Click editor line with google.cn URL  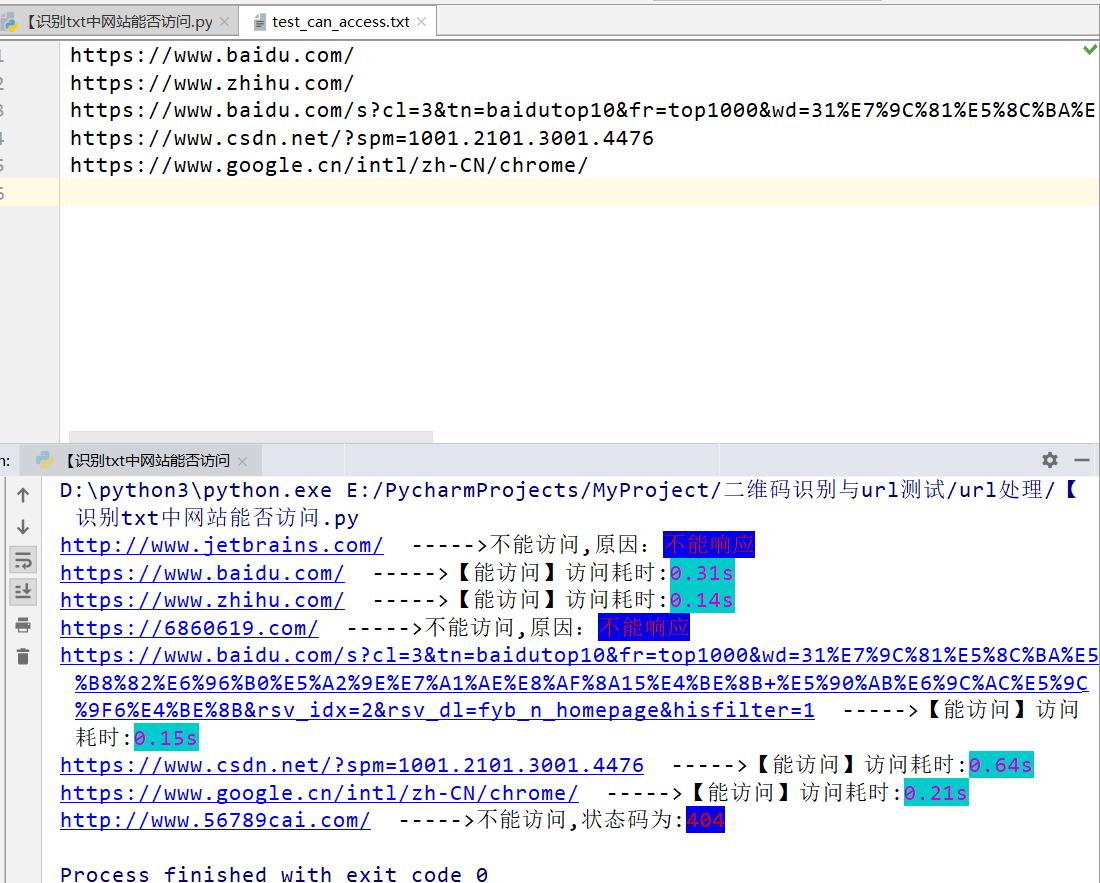(329, 166)
